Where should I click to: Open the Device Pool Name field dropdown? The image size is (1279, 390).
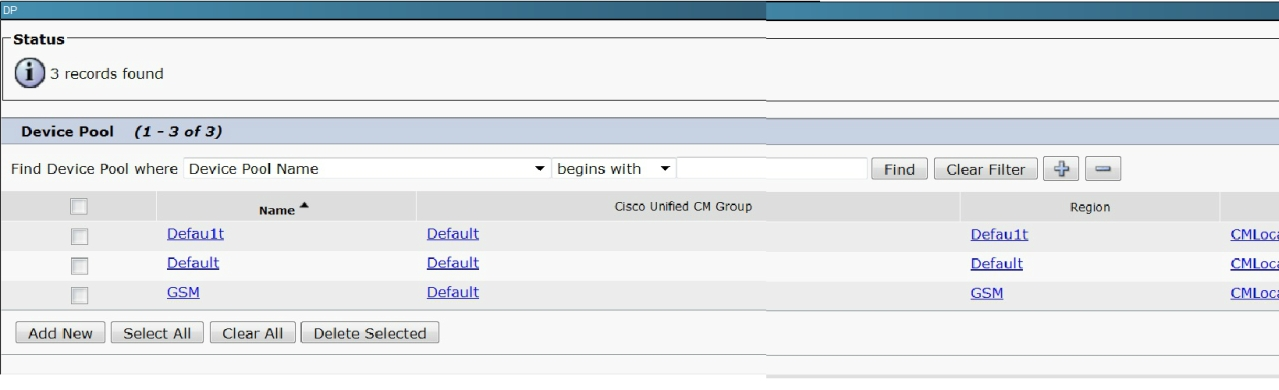(x=367, y=169)
